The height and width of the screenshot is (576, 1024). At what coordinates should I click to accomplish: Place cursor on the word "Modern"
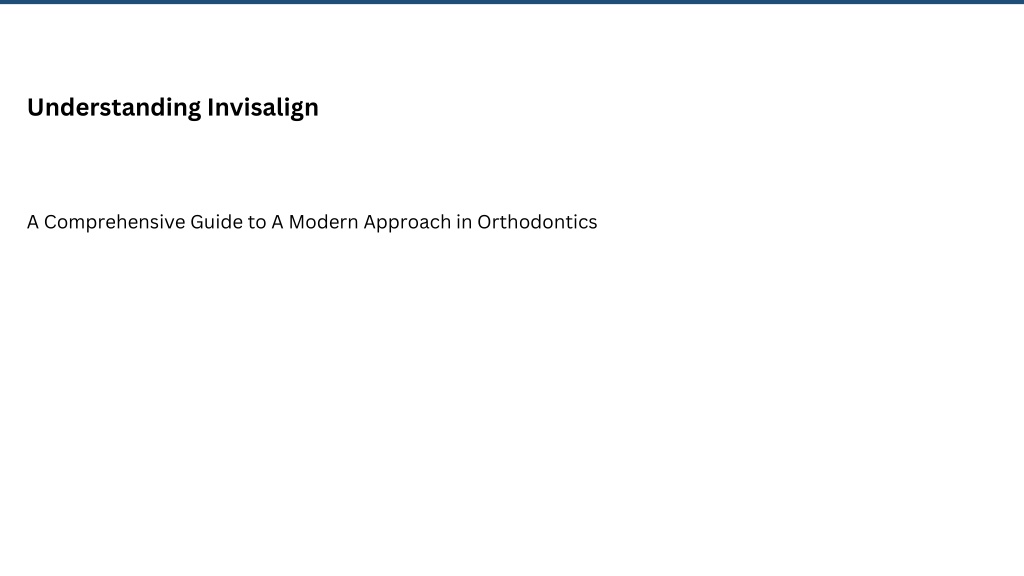[323, 222]
